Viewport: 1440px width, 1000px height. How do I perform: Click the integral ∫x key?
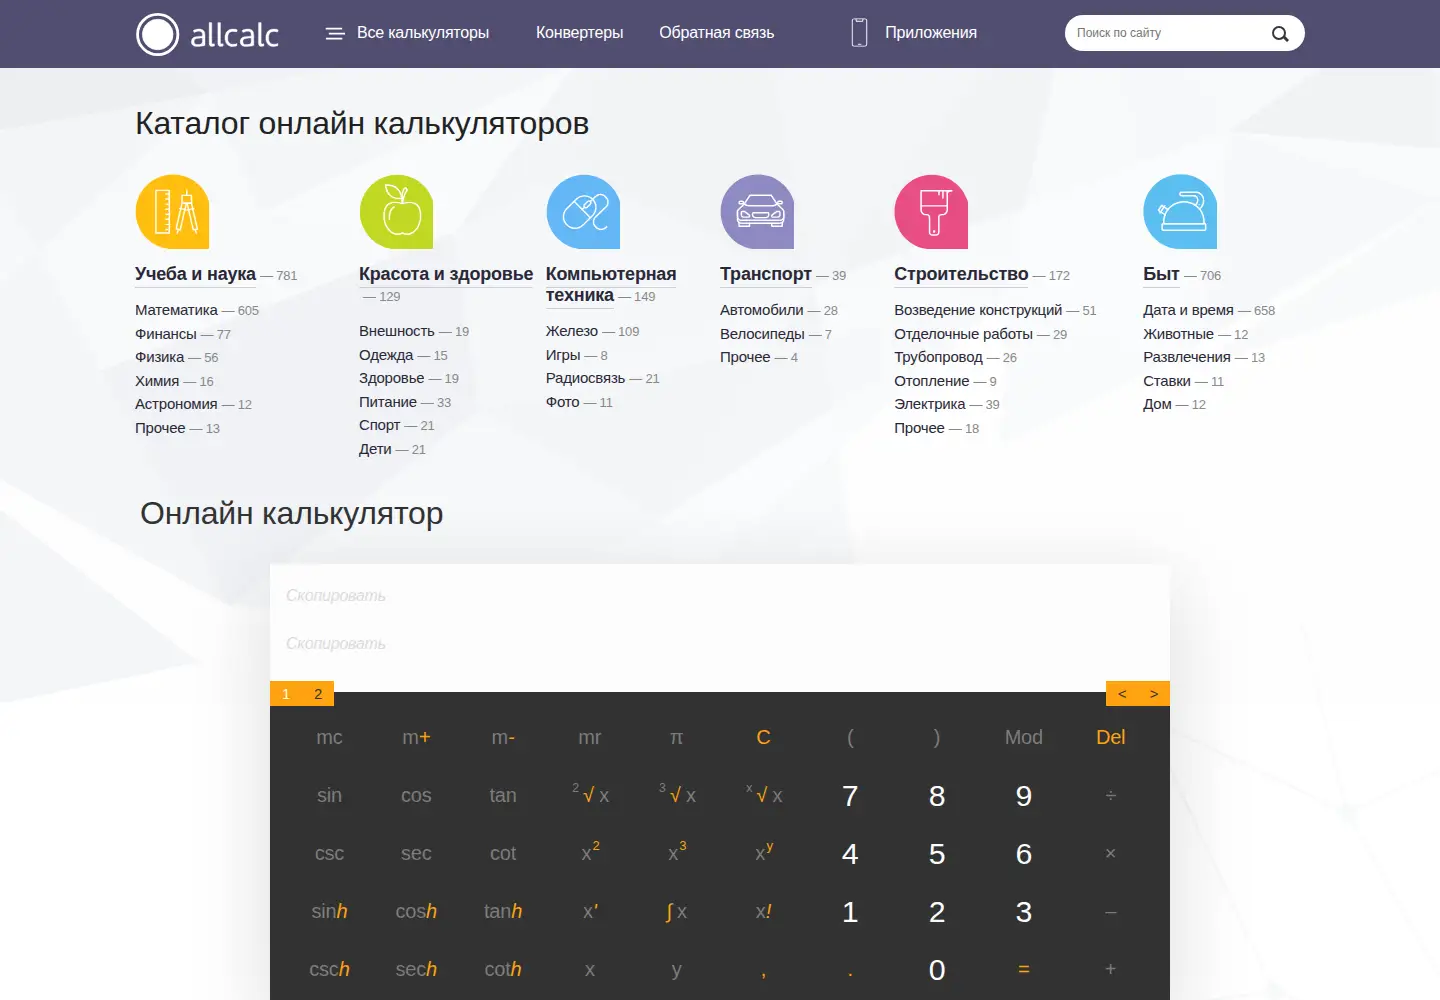676,911
